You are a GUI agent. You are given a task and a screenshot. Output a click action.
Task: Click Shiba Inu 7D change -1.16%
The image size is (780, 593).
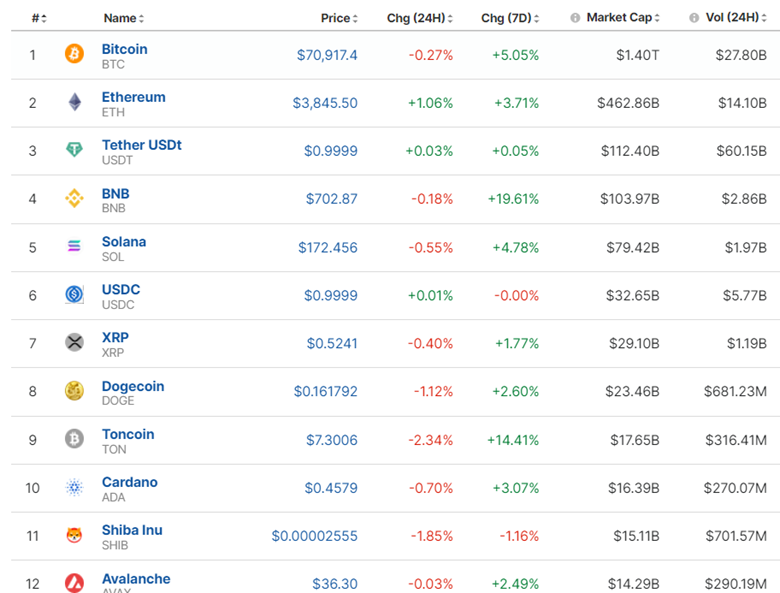coord(519,536)
